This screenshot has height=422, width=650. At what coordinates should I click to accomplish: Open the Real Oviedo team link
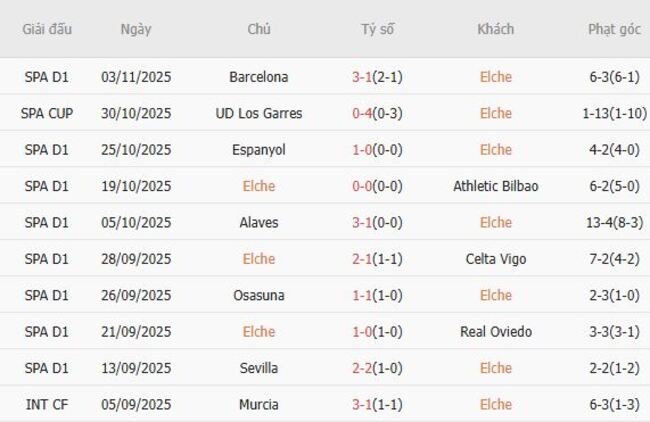pyautogui.click(x=495, y=332)
